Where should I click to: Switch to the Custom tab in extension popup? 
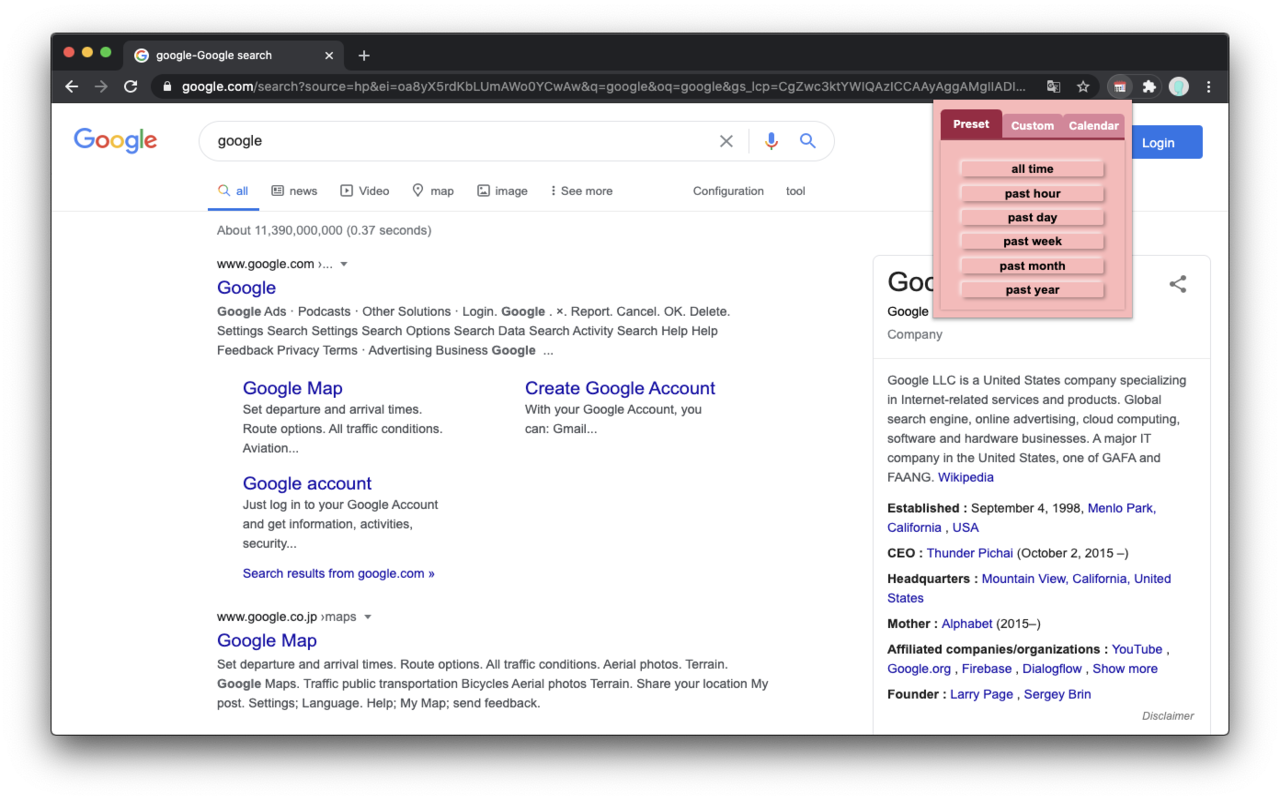point(1032,125)
